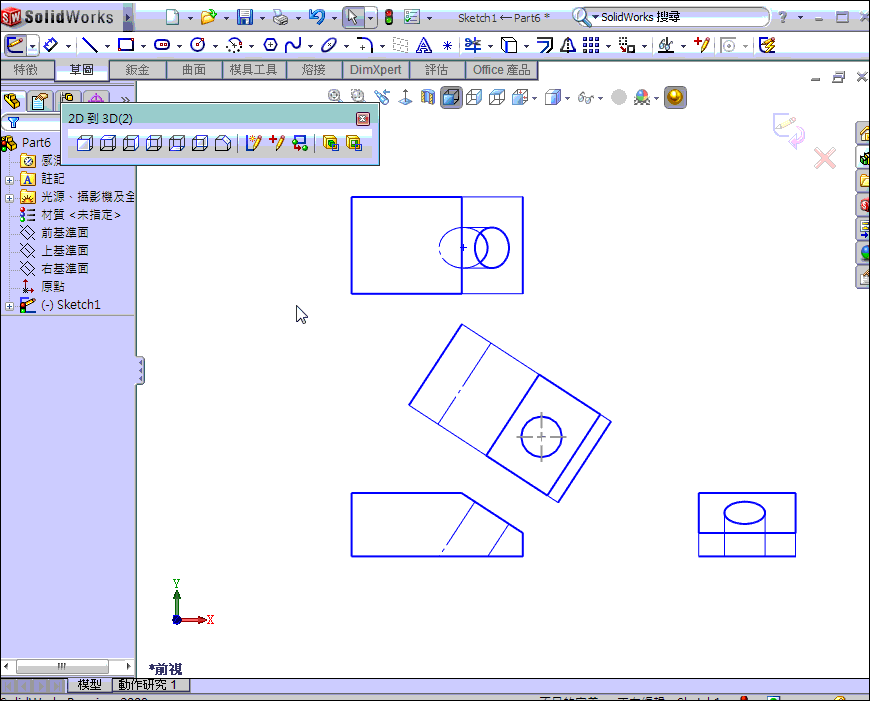This screenshot has width=870, height=701.
Task: Select the Ellipse sketch tool
Action: pos(329,45)
